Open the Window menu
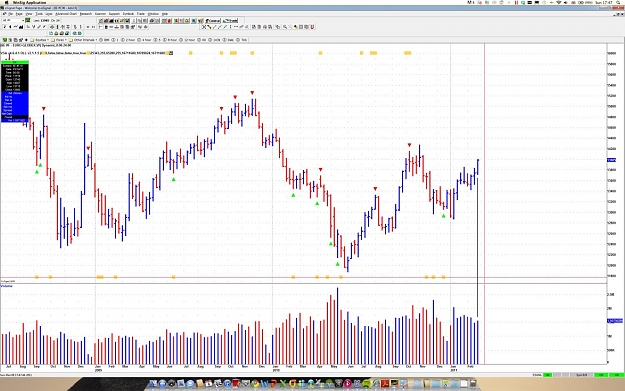Viewport: 625px width, 391px height. [153, 14]
